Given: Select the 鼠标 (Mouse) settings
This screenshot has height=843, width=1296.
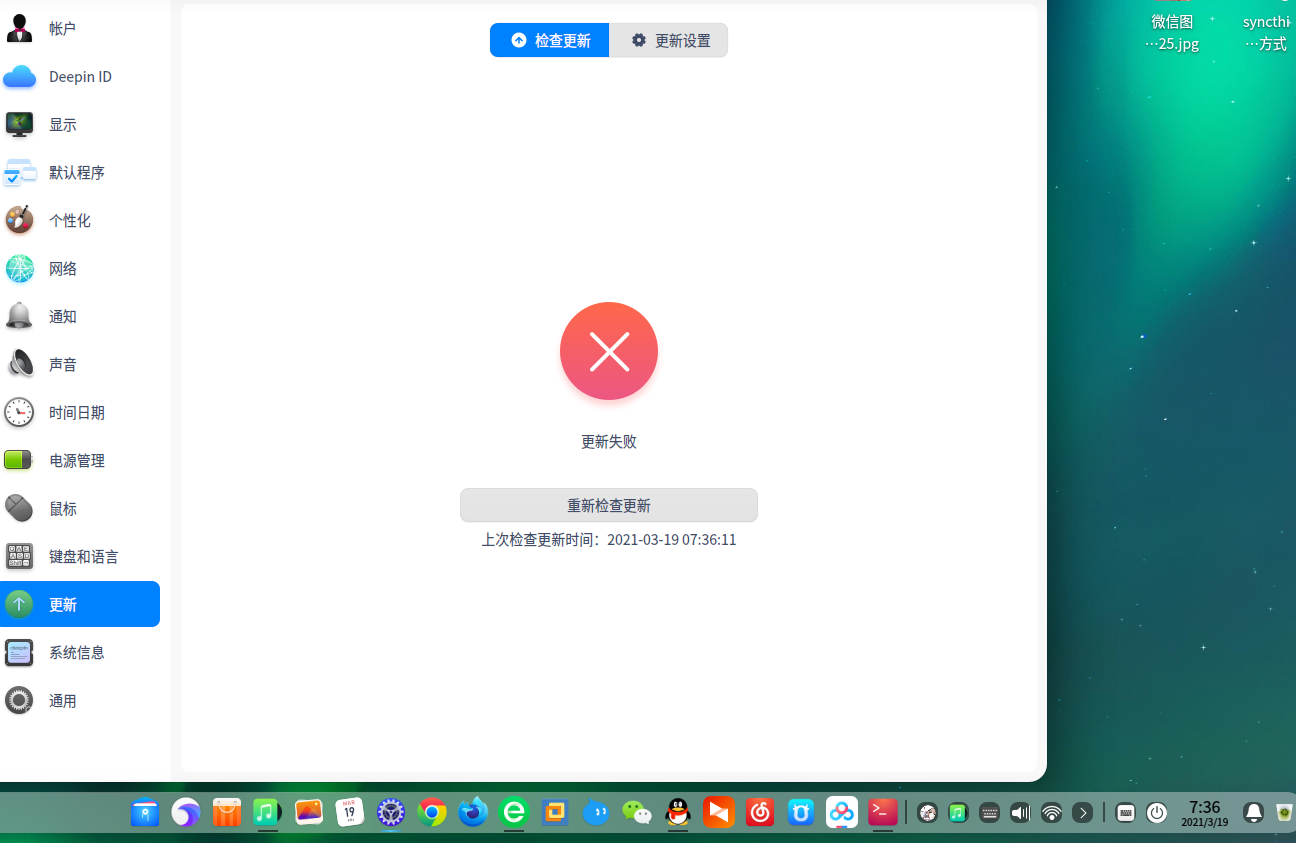Looking at the screenshot, I should pyautogui.click(x=80, y=509).
